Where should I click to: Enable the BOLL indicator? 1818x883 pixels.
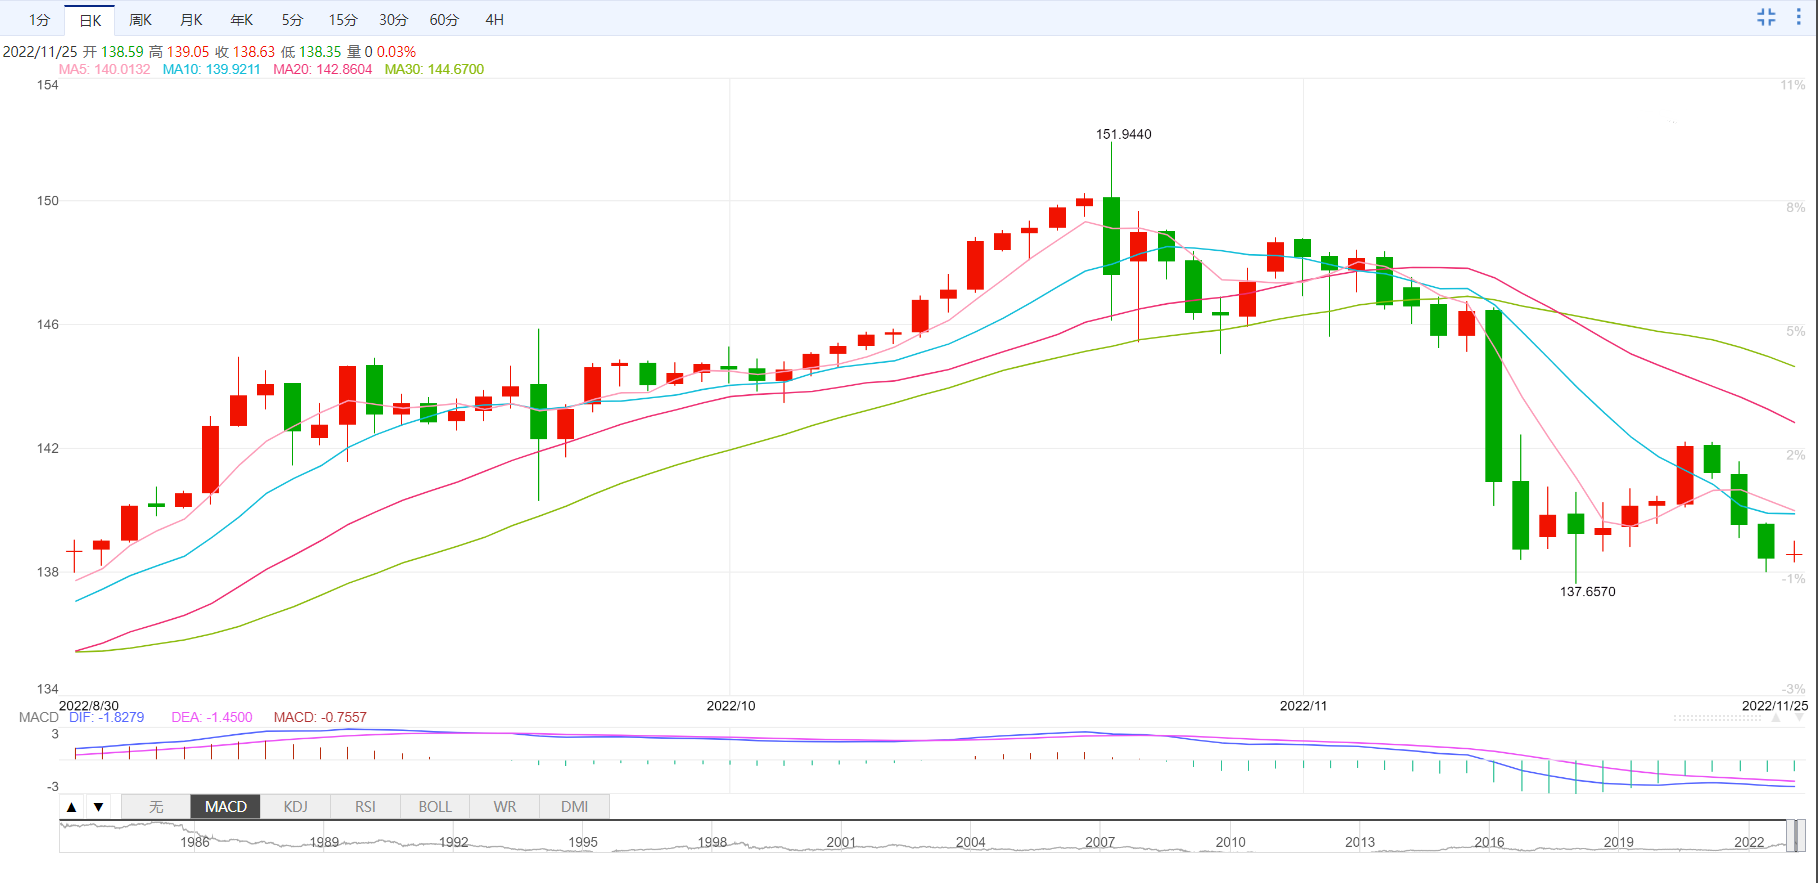point(435,807)
